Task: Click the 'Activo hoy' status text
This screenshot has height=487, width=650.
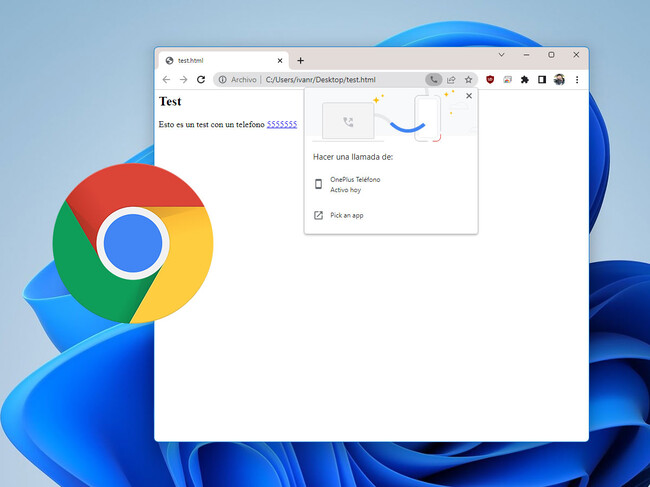Action: (345, 190)
